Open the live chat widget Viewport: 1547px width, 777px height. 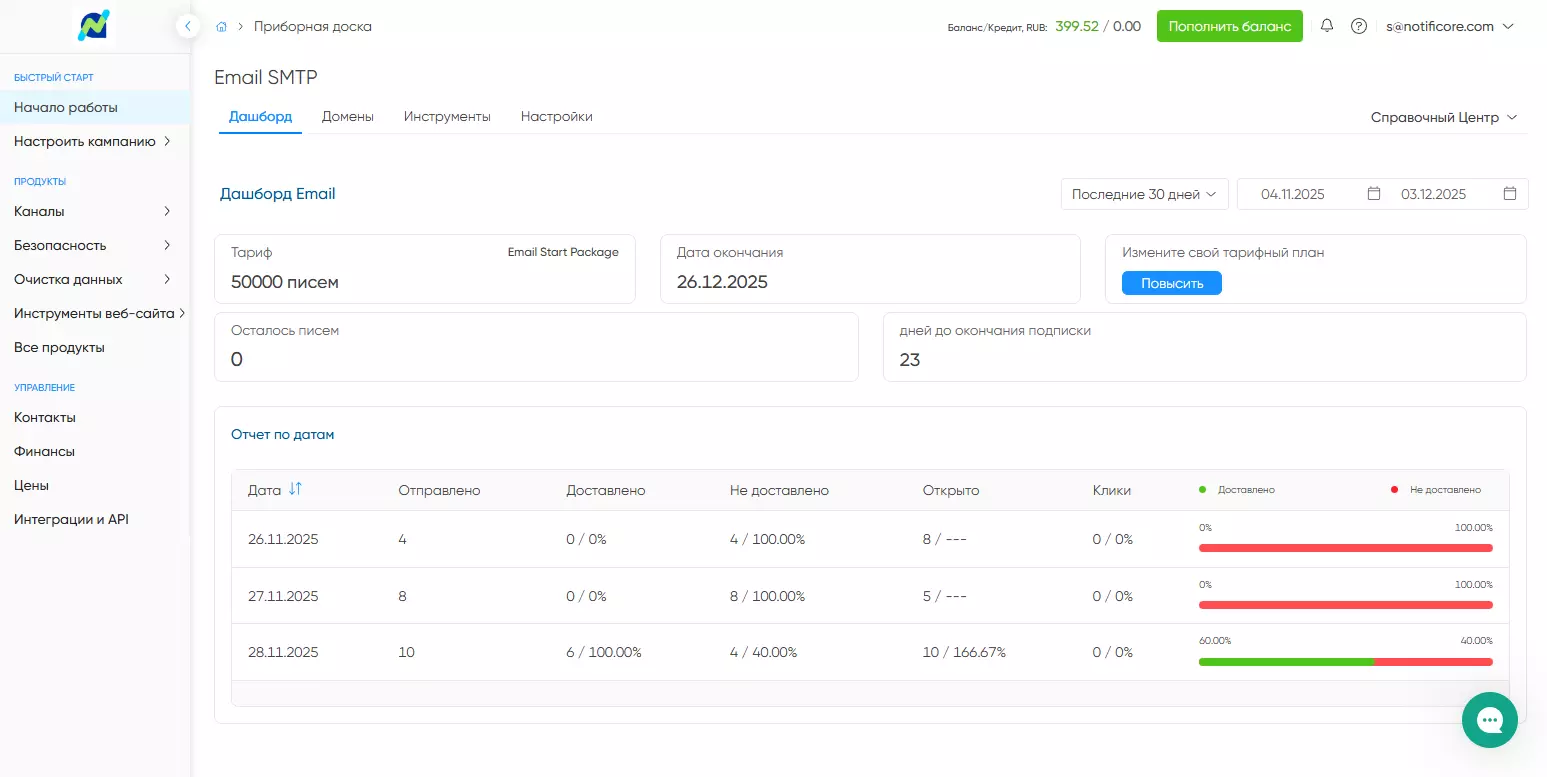pos(1489,719)
